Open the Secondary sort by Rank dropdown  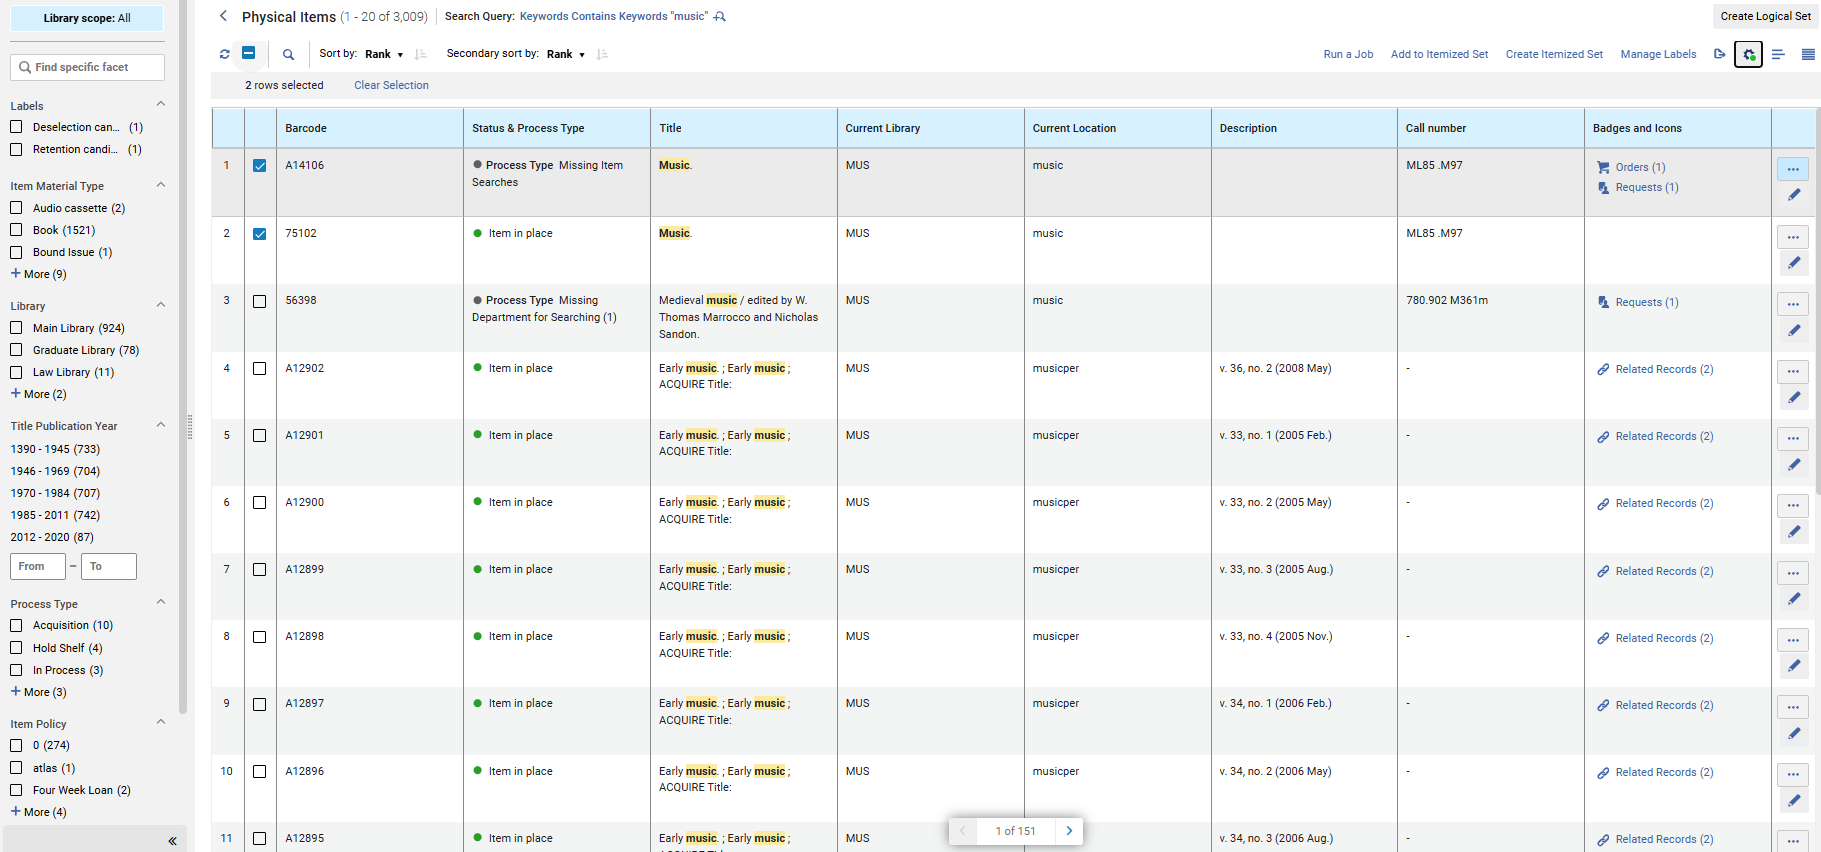(566, 54)
